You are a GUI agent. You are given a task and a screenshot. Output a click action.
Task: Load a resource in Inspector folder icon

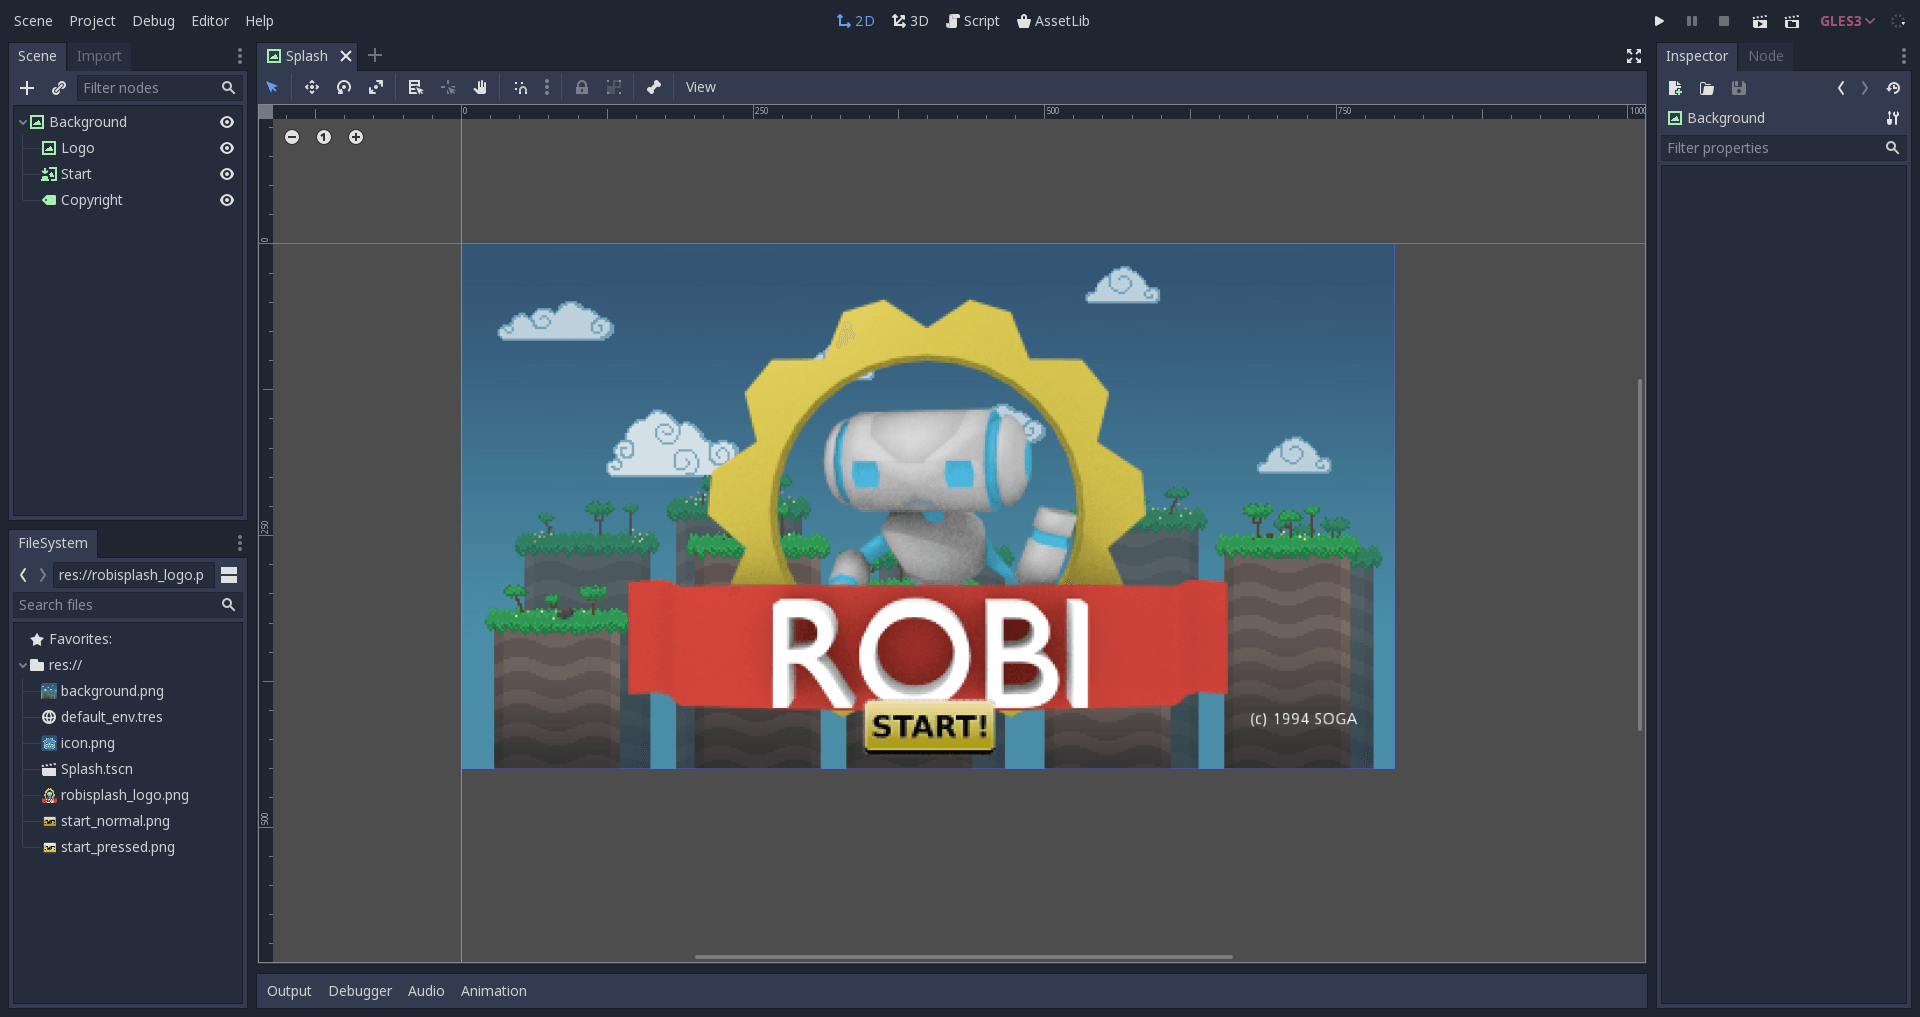click(x=1707, y=88)
